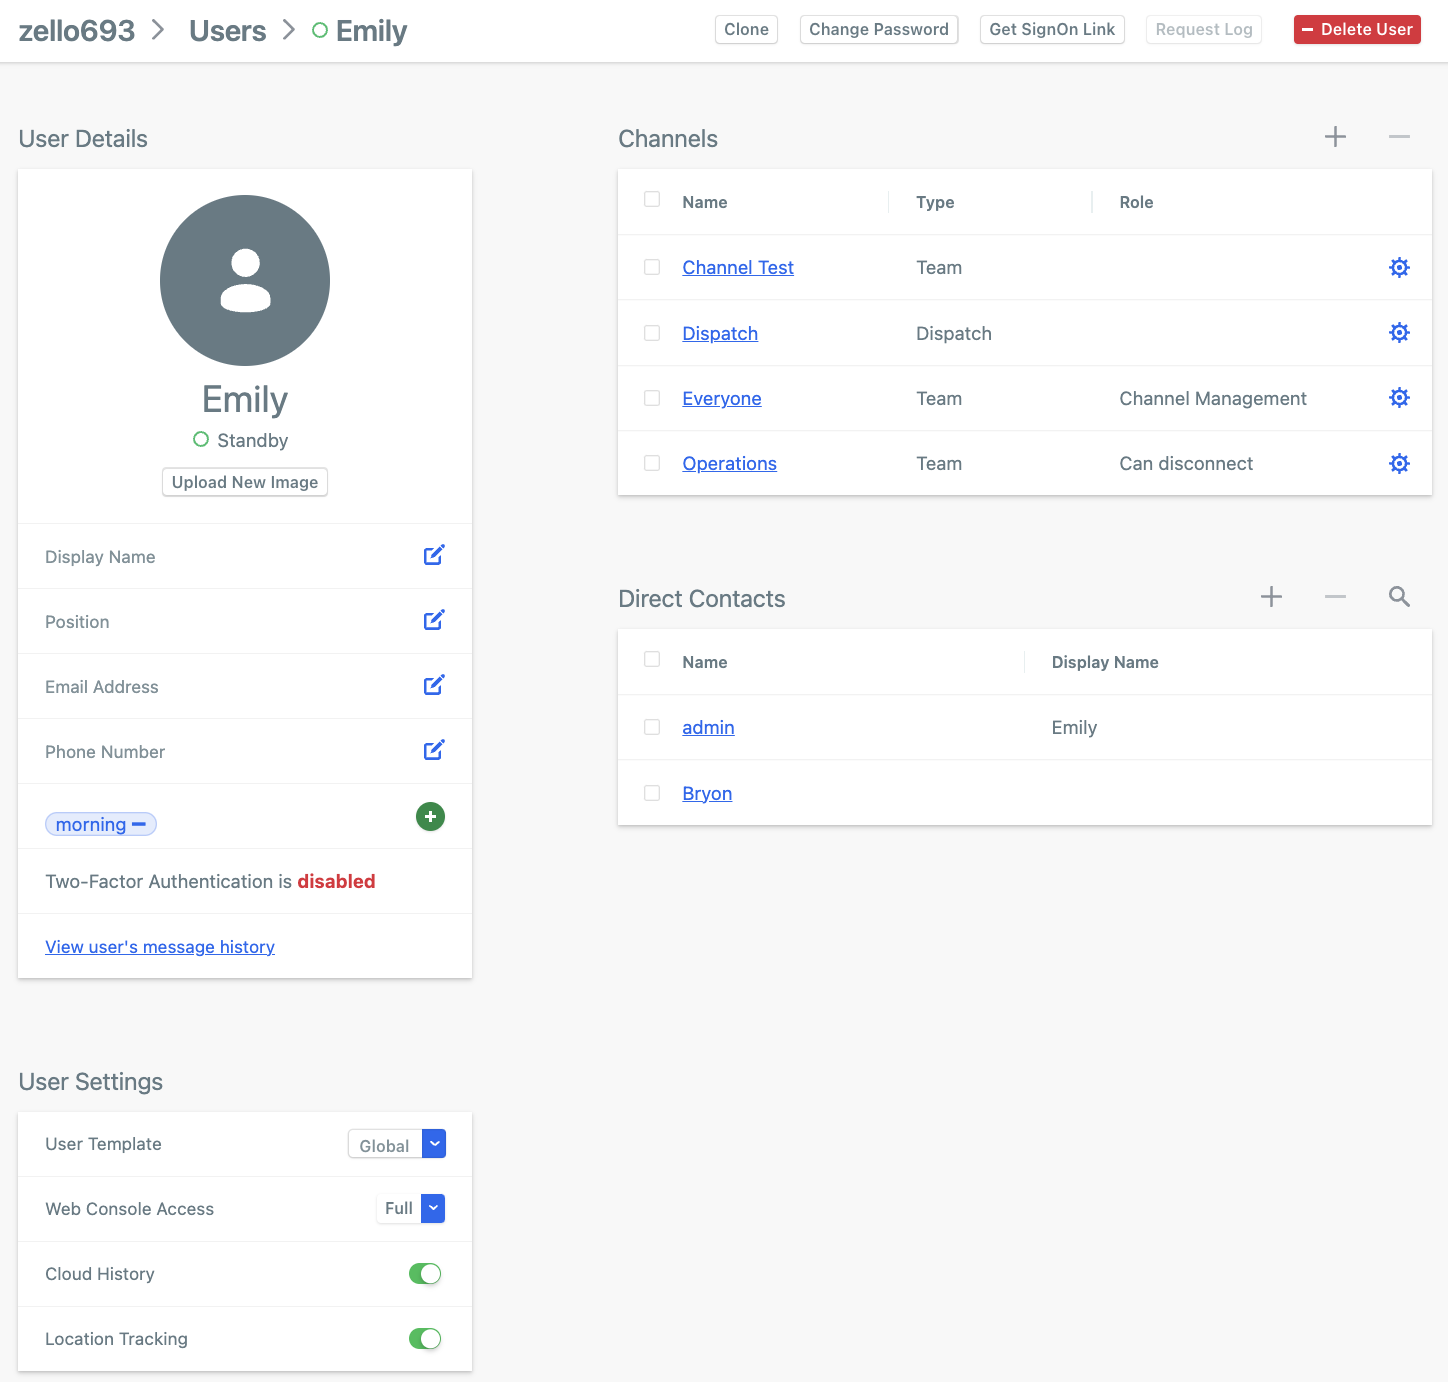Edit the Display Name with the pencil icon
The image size is (1448, 1382).
(x=434, y=555)
